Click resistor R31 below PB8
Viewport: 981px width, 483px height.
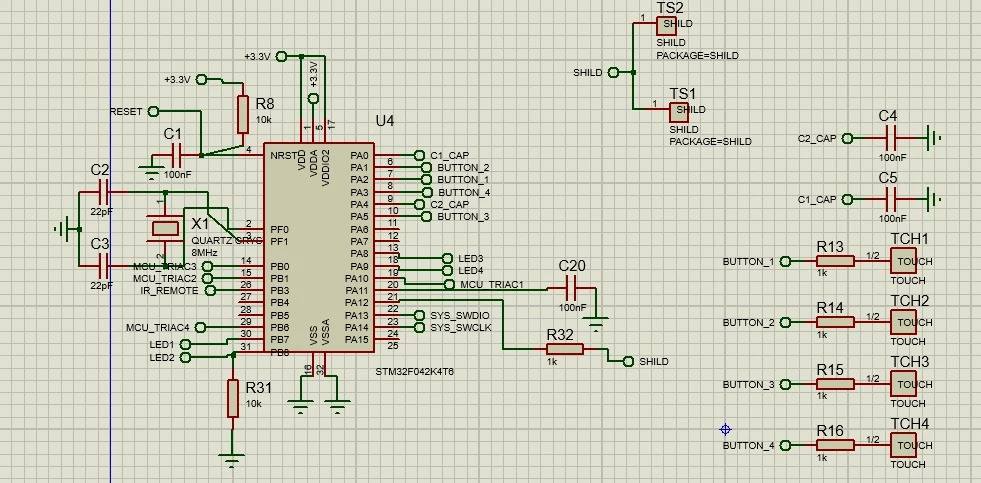point(233,398)
